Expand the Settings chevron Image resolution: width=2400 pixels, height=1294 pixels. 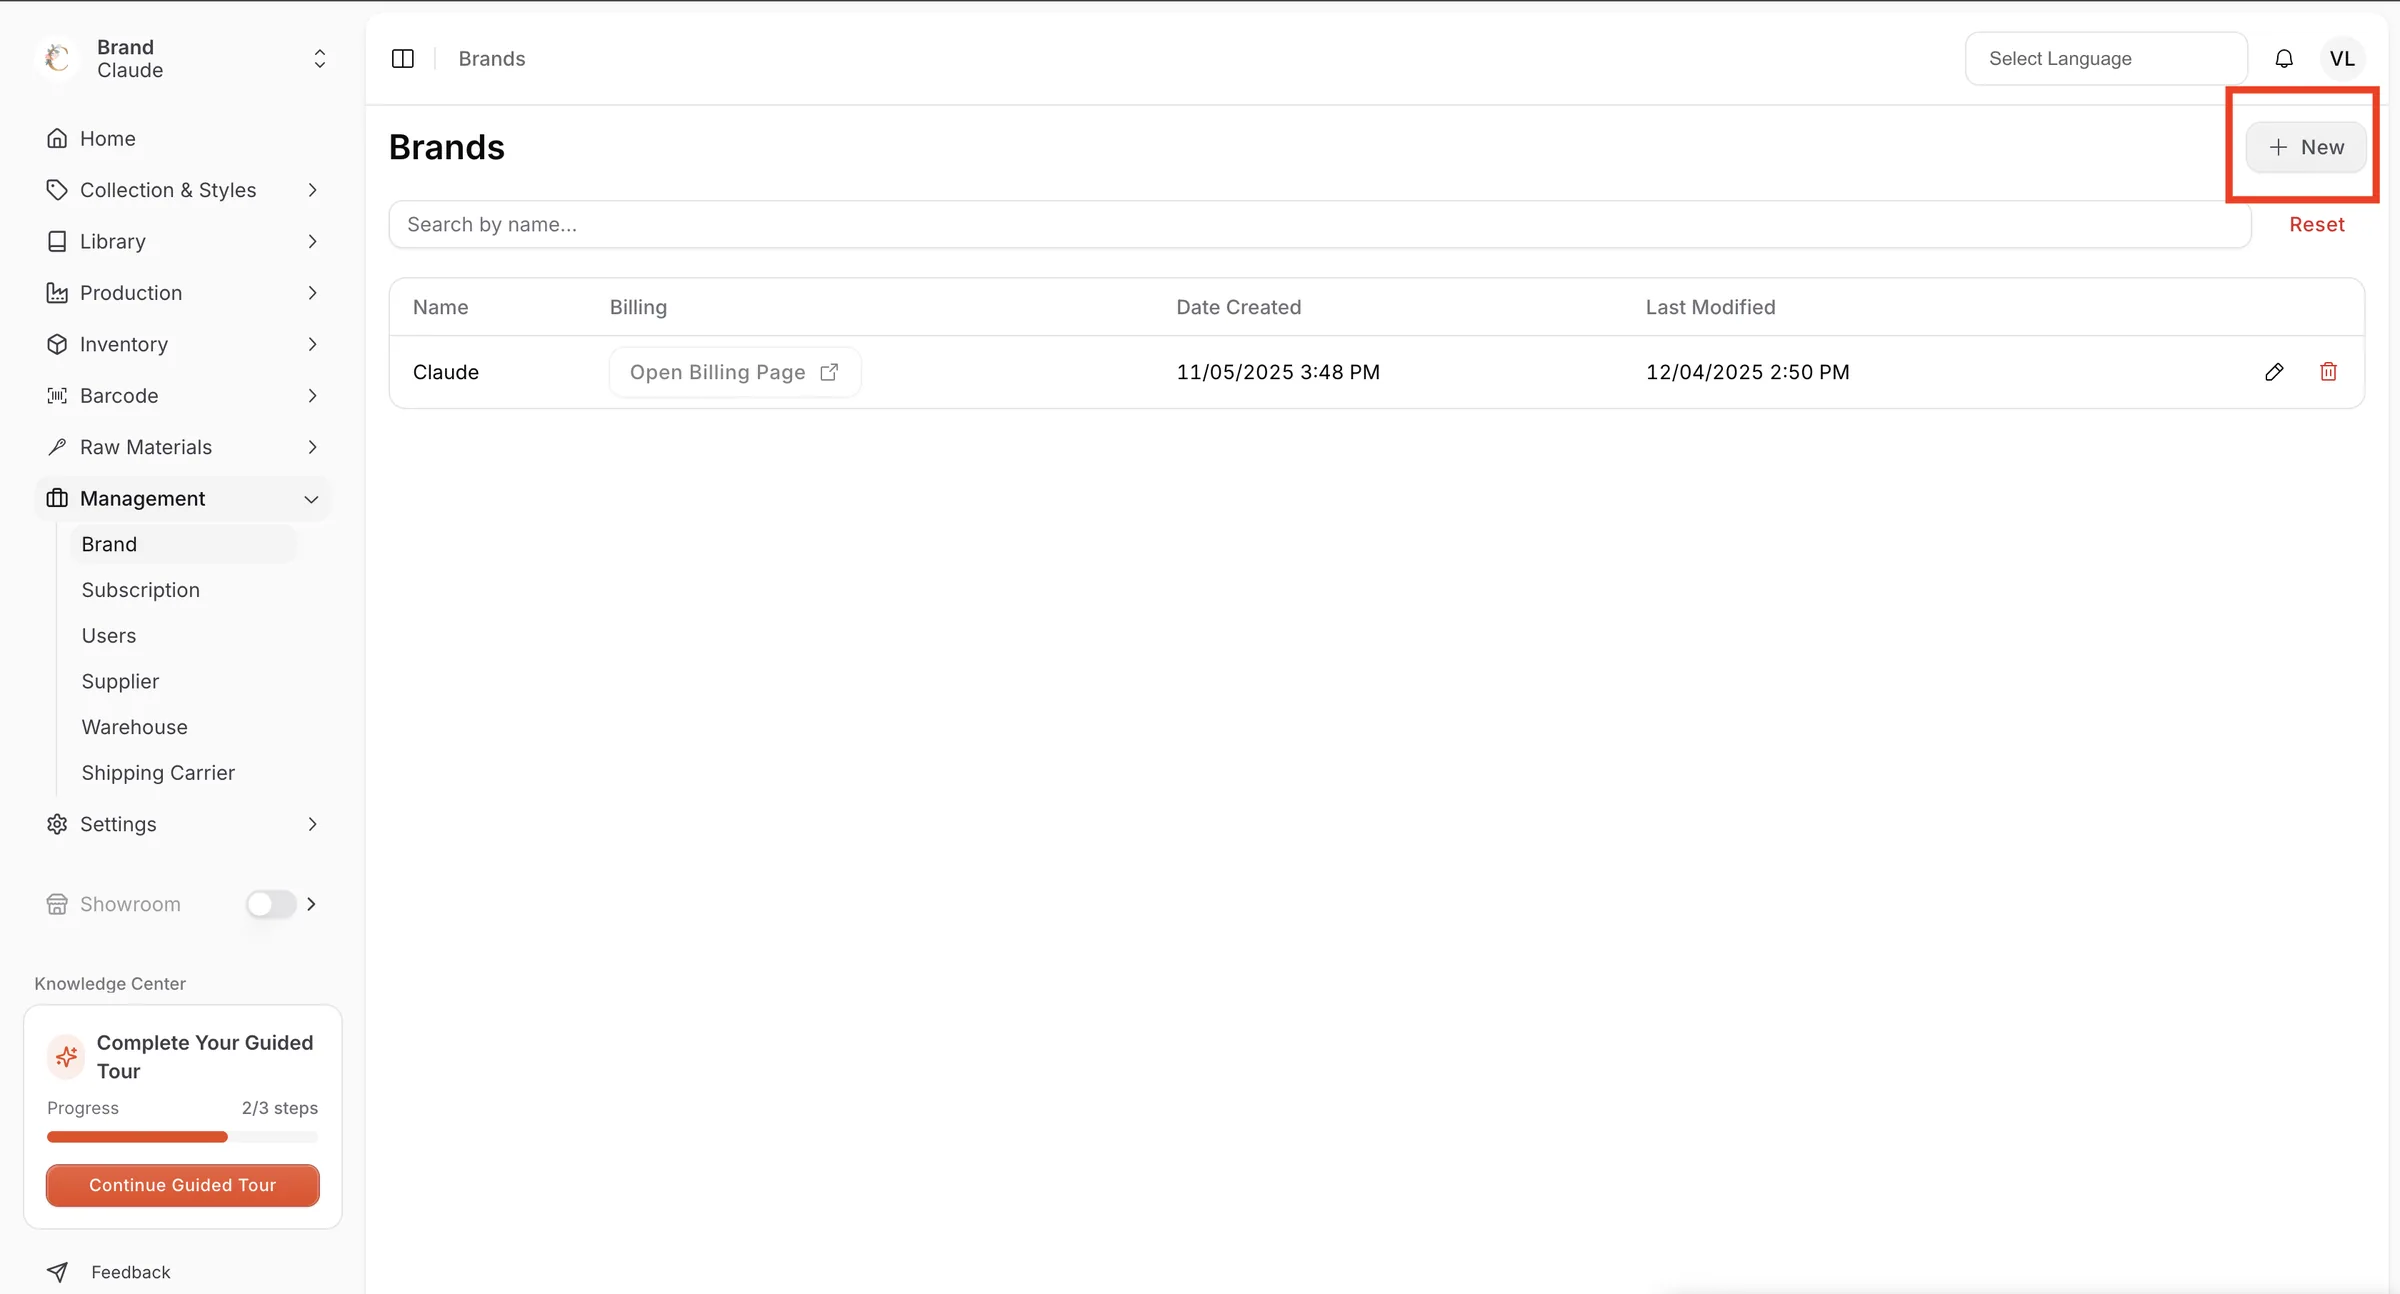pyautogui.click(x=312, y=824)
